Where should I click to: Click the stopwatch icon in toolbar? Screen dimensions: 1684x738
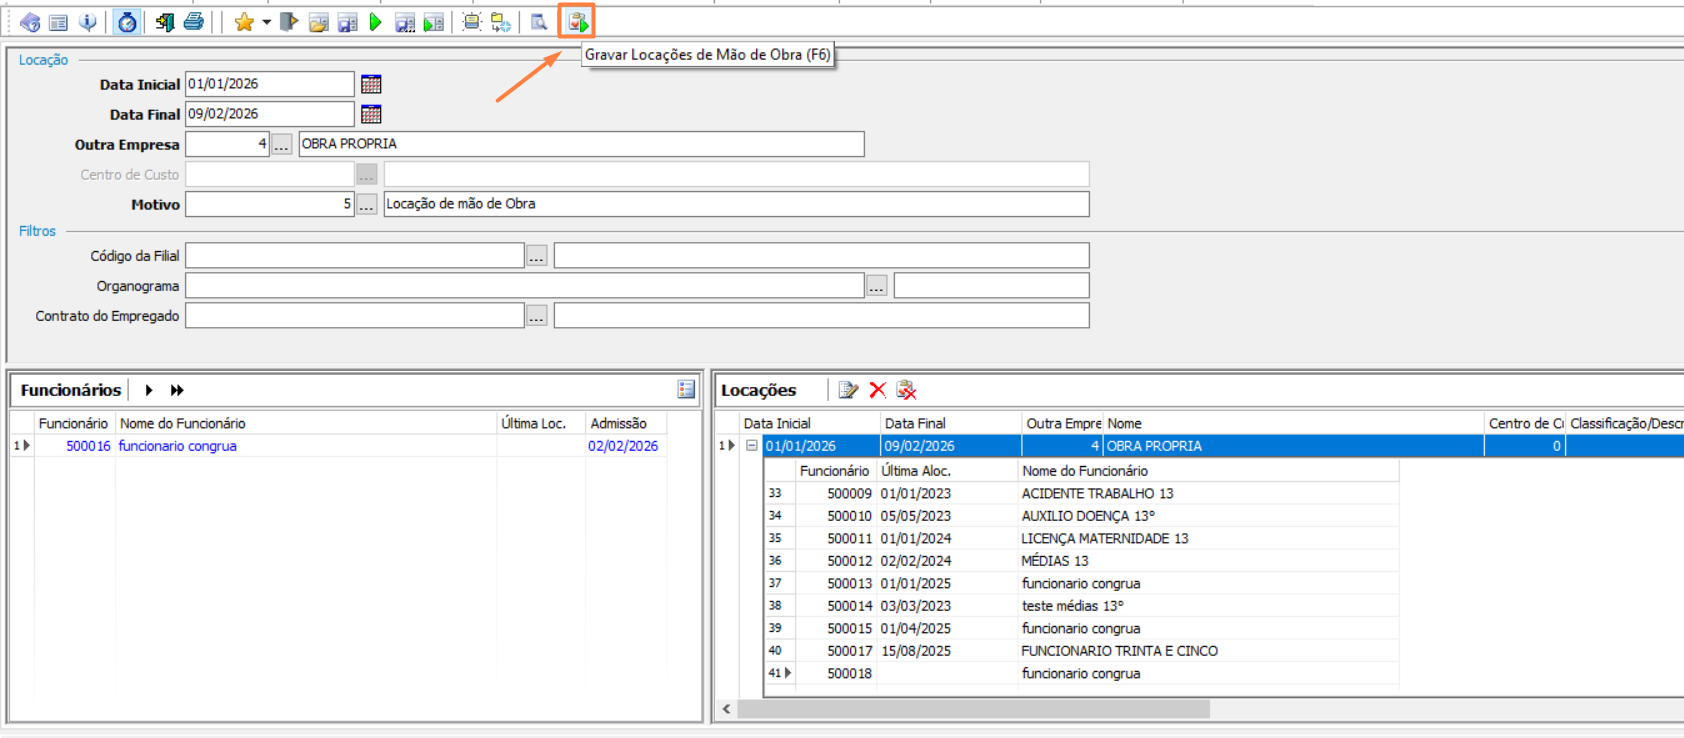coord(127,22)
